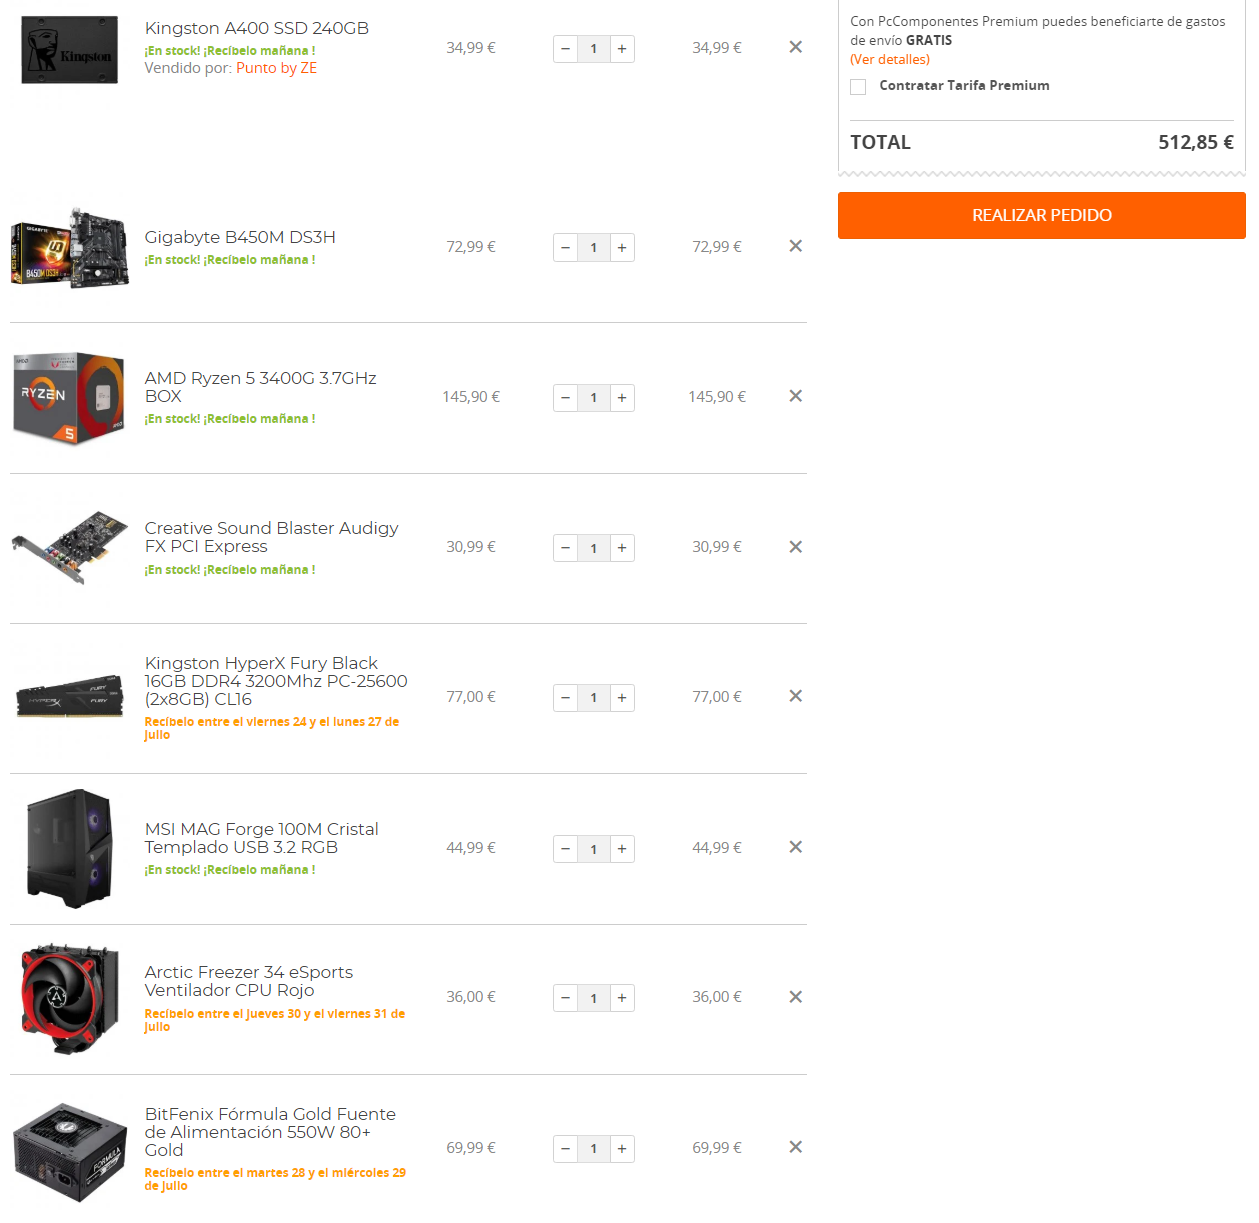This screenshot has width=1259, height=1223.
Task: Remove BitFenix Fórmula Gold power supply
Action: (x=796, y=1147)
